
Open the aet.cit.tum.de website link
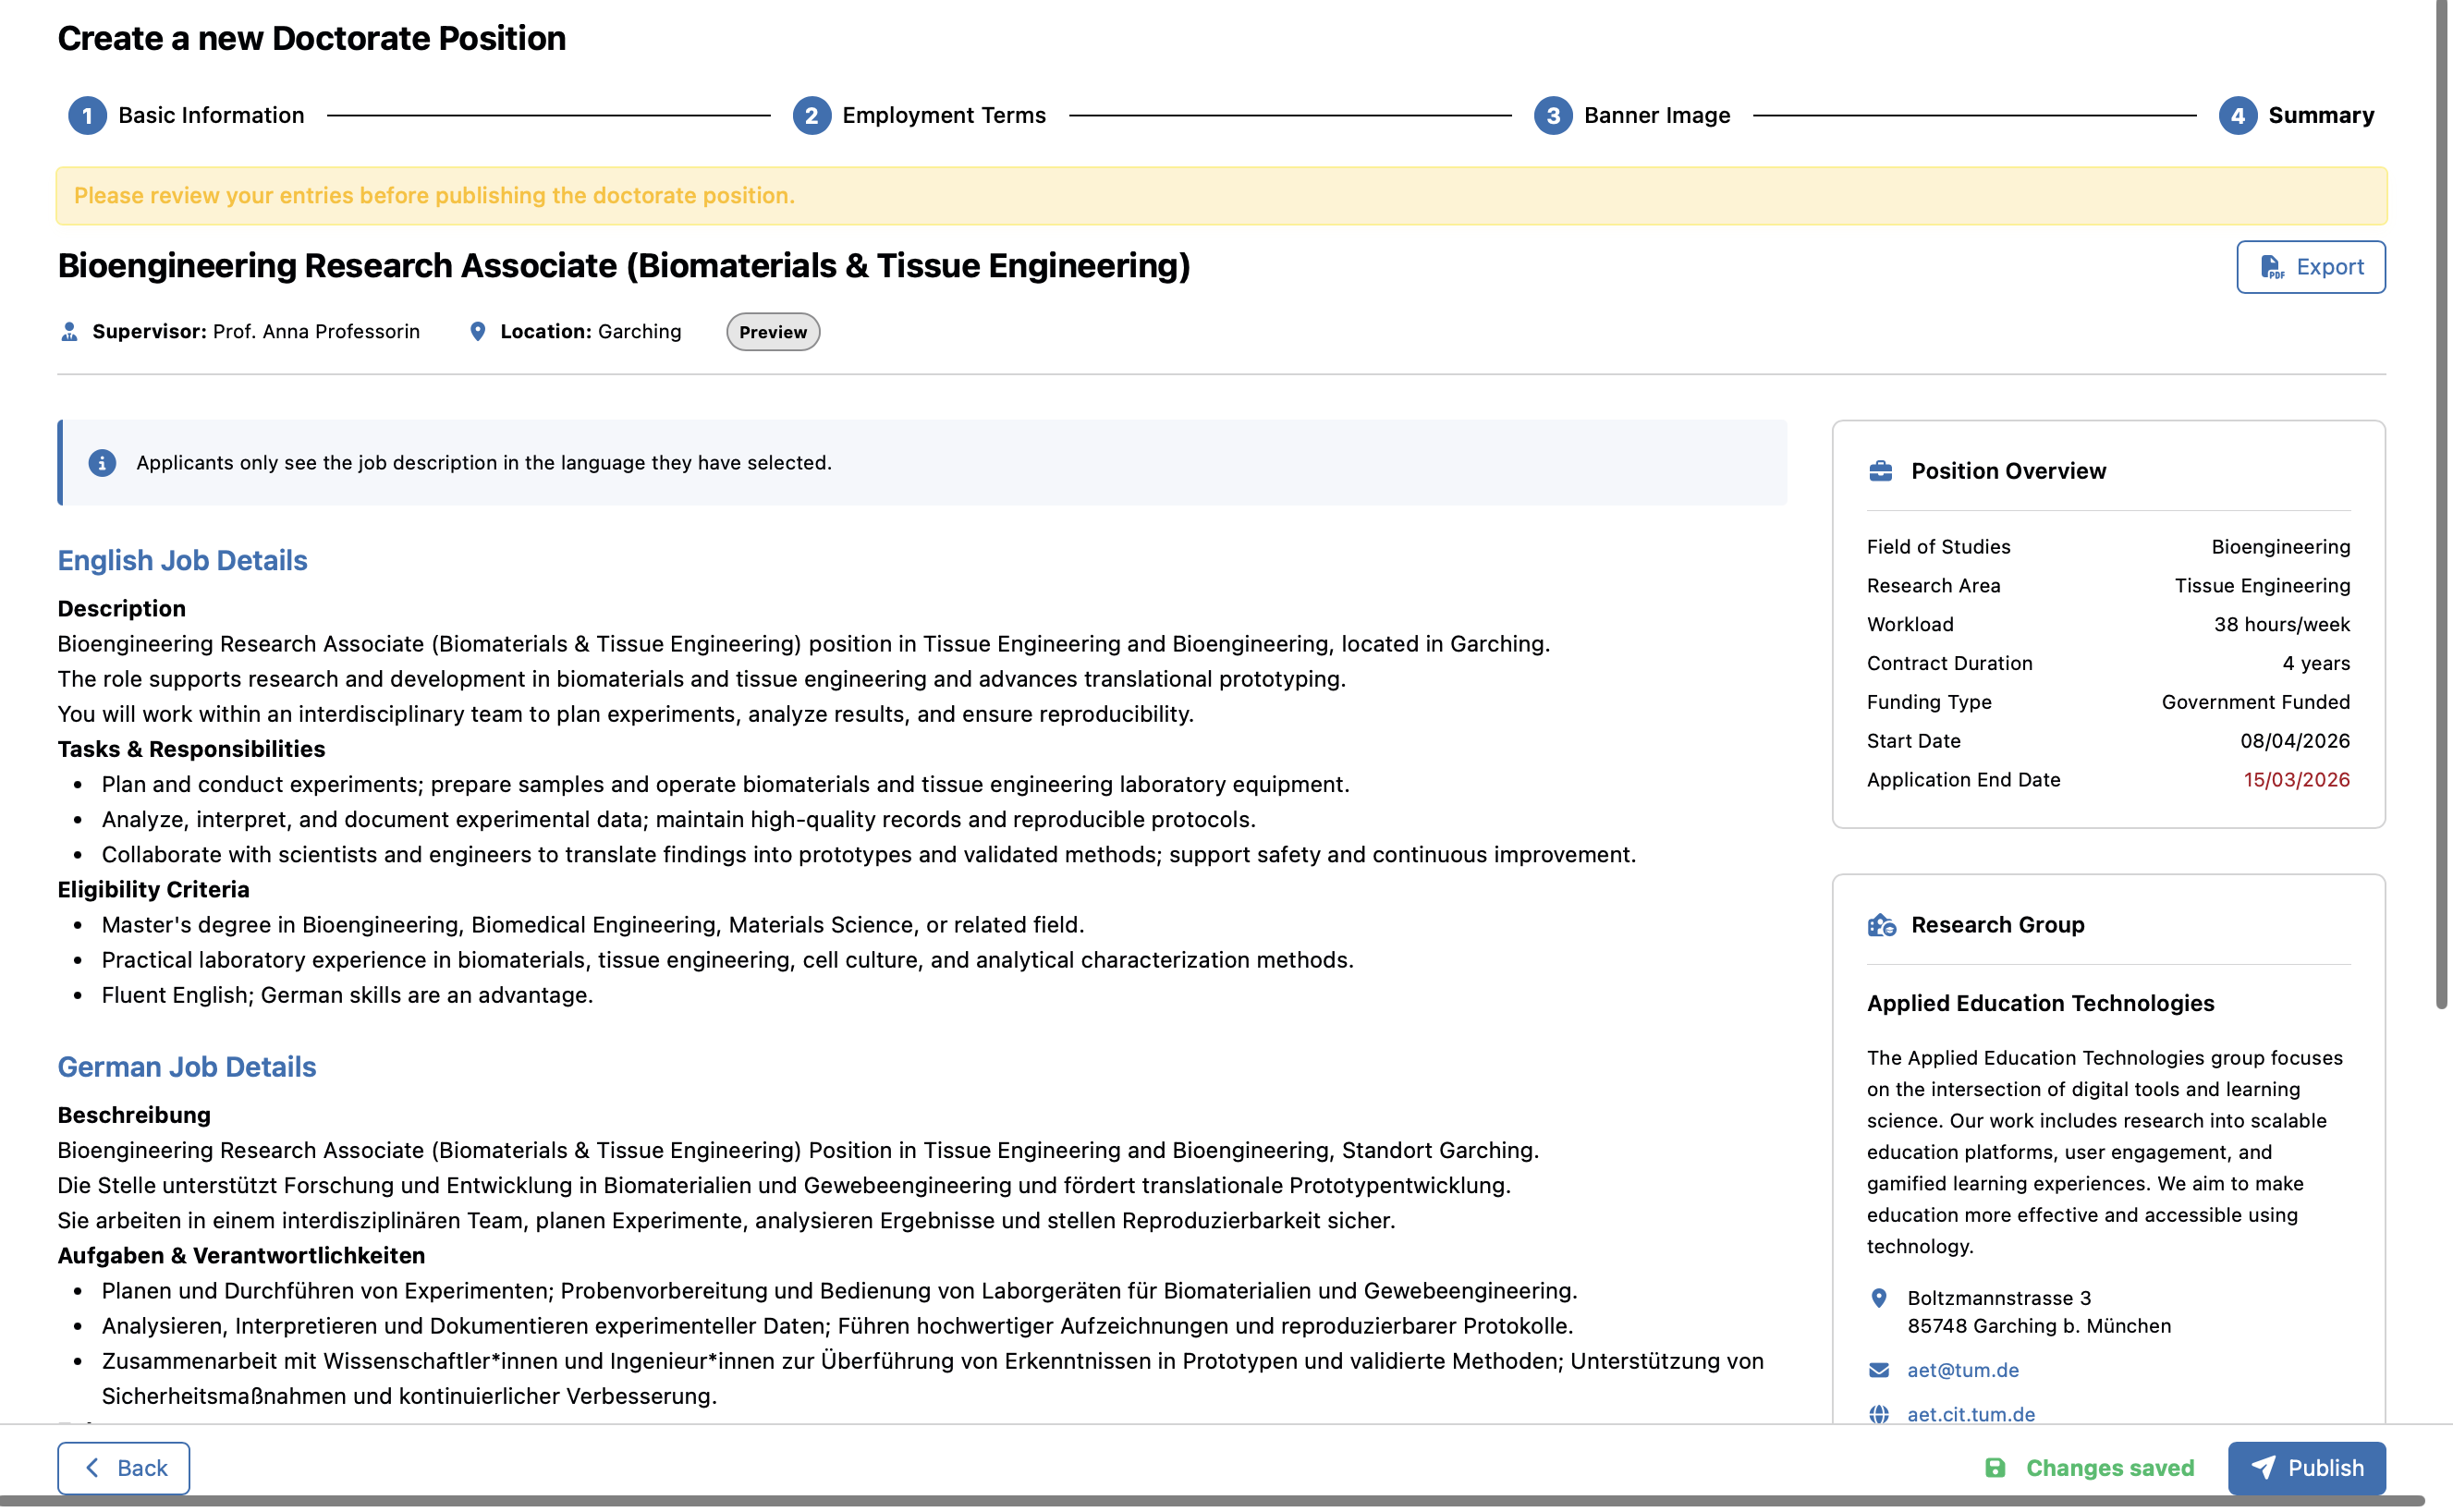pyautogui.click(x=1970, y=1414)
